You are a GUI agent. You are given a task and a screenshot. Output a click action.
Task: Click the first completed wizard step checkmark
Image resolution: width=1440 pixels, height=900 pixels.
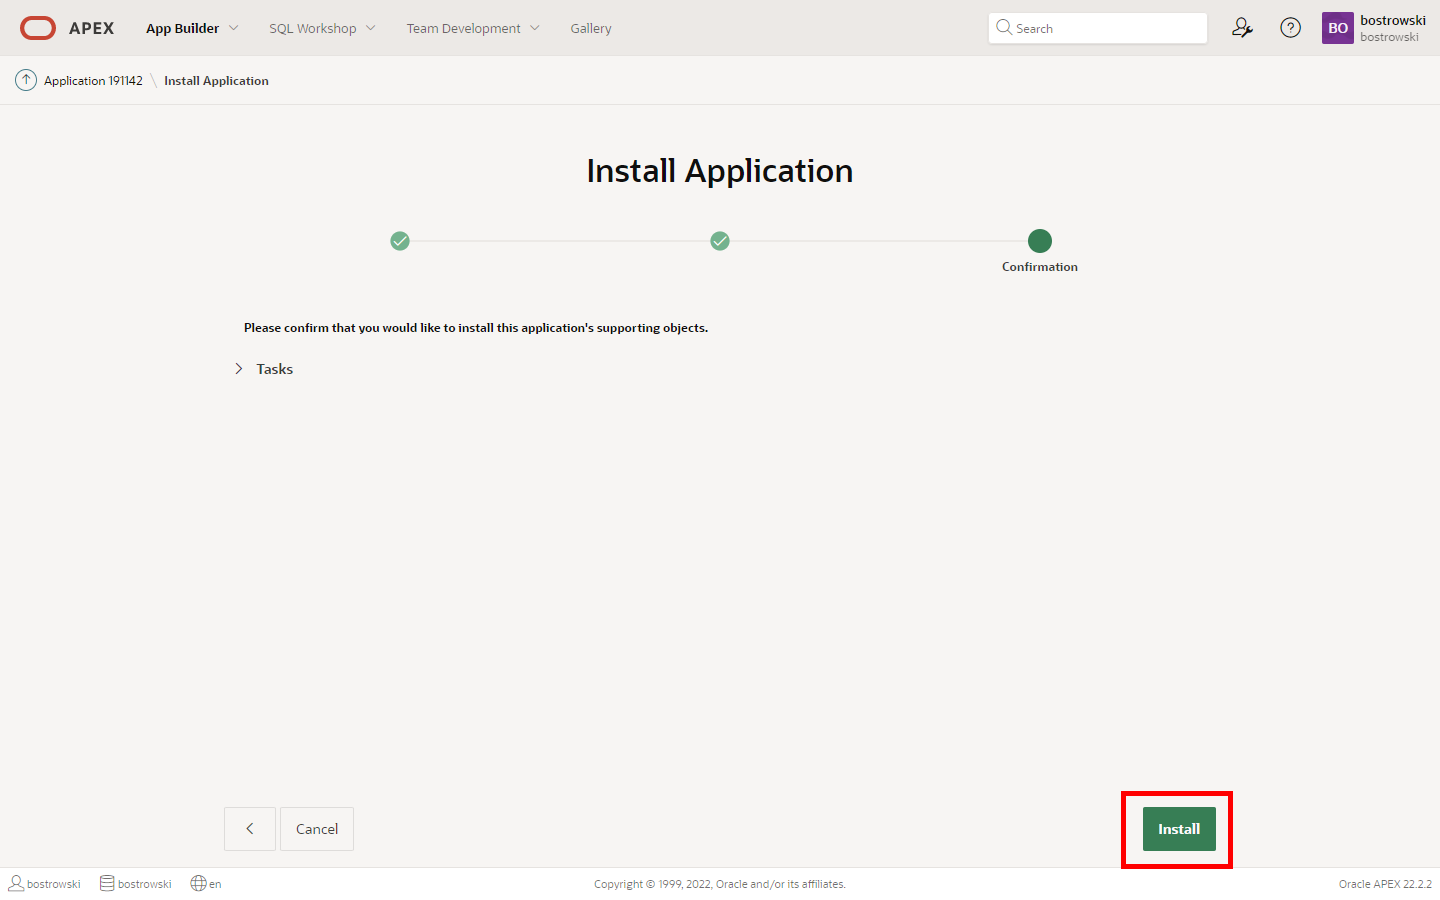[x=400, y=241]
